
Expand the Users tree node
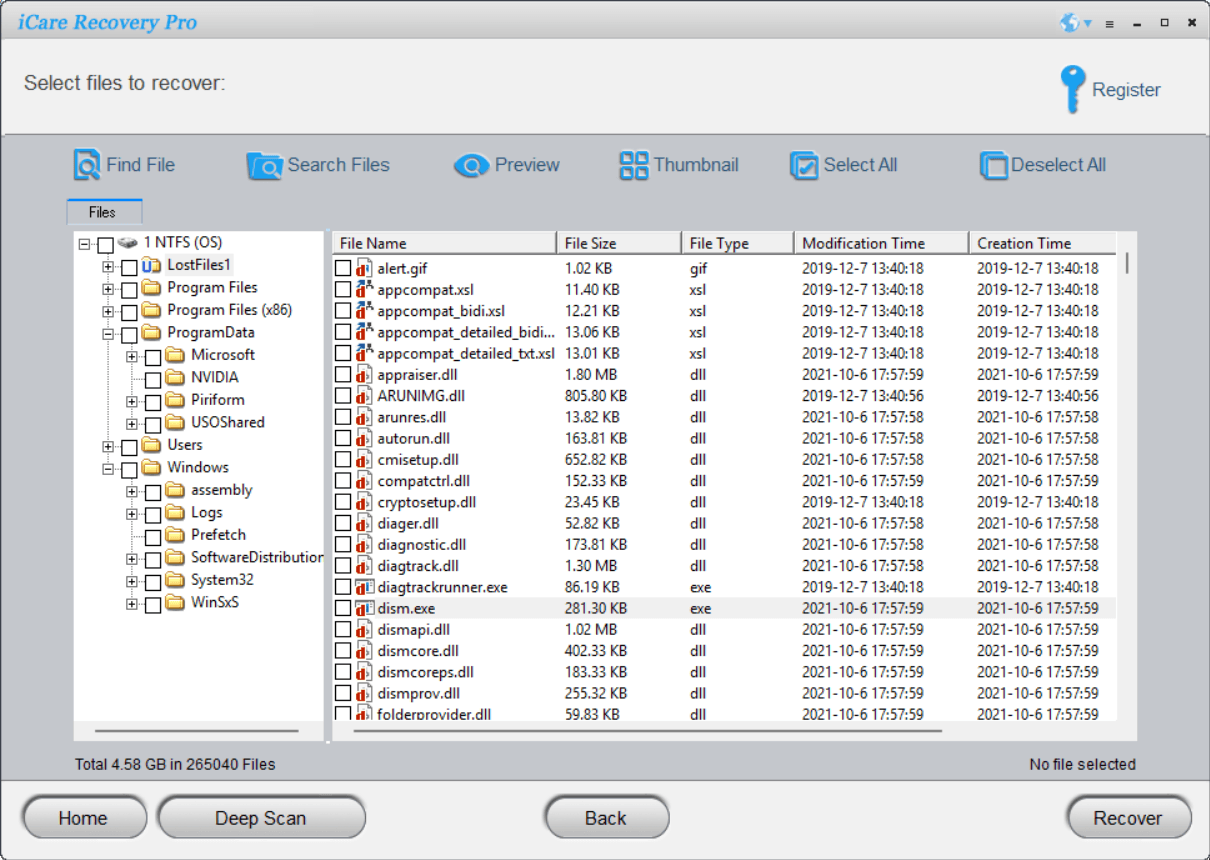(108, 446)
